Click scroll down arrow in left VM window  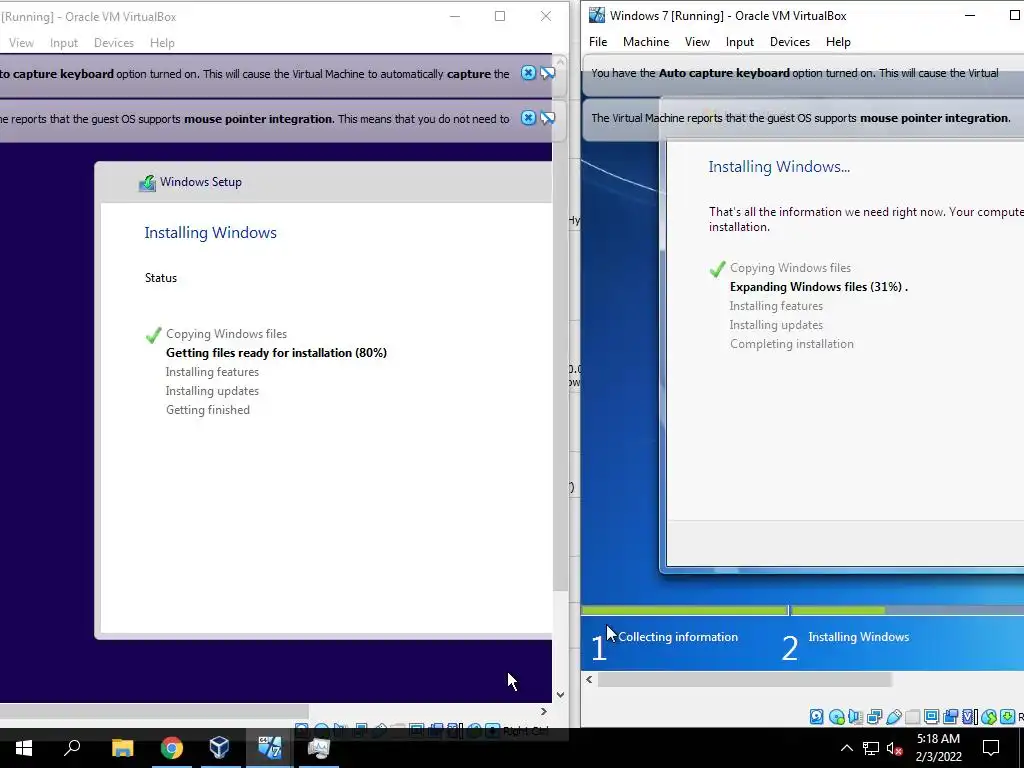(560, 695)
